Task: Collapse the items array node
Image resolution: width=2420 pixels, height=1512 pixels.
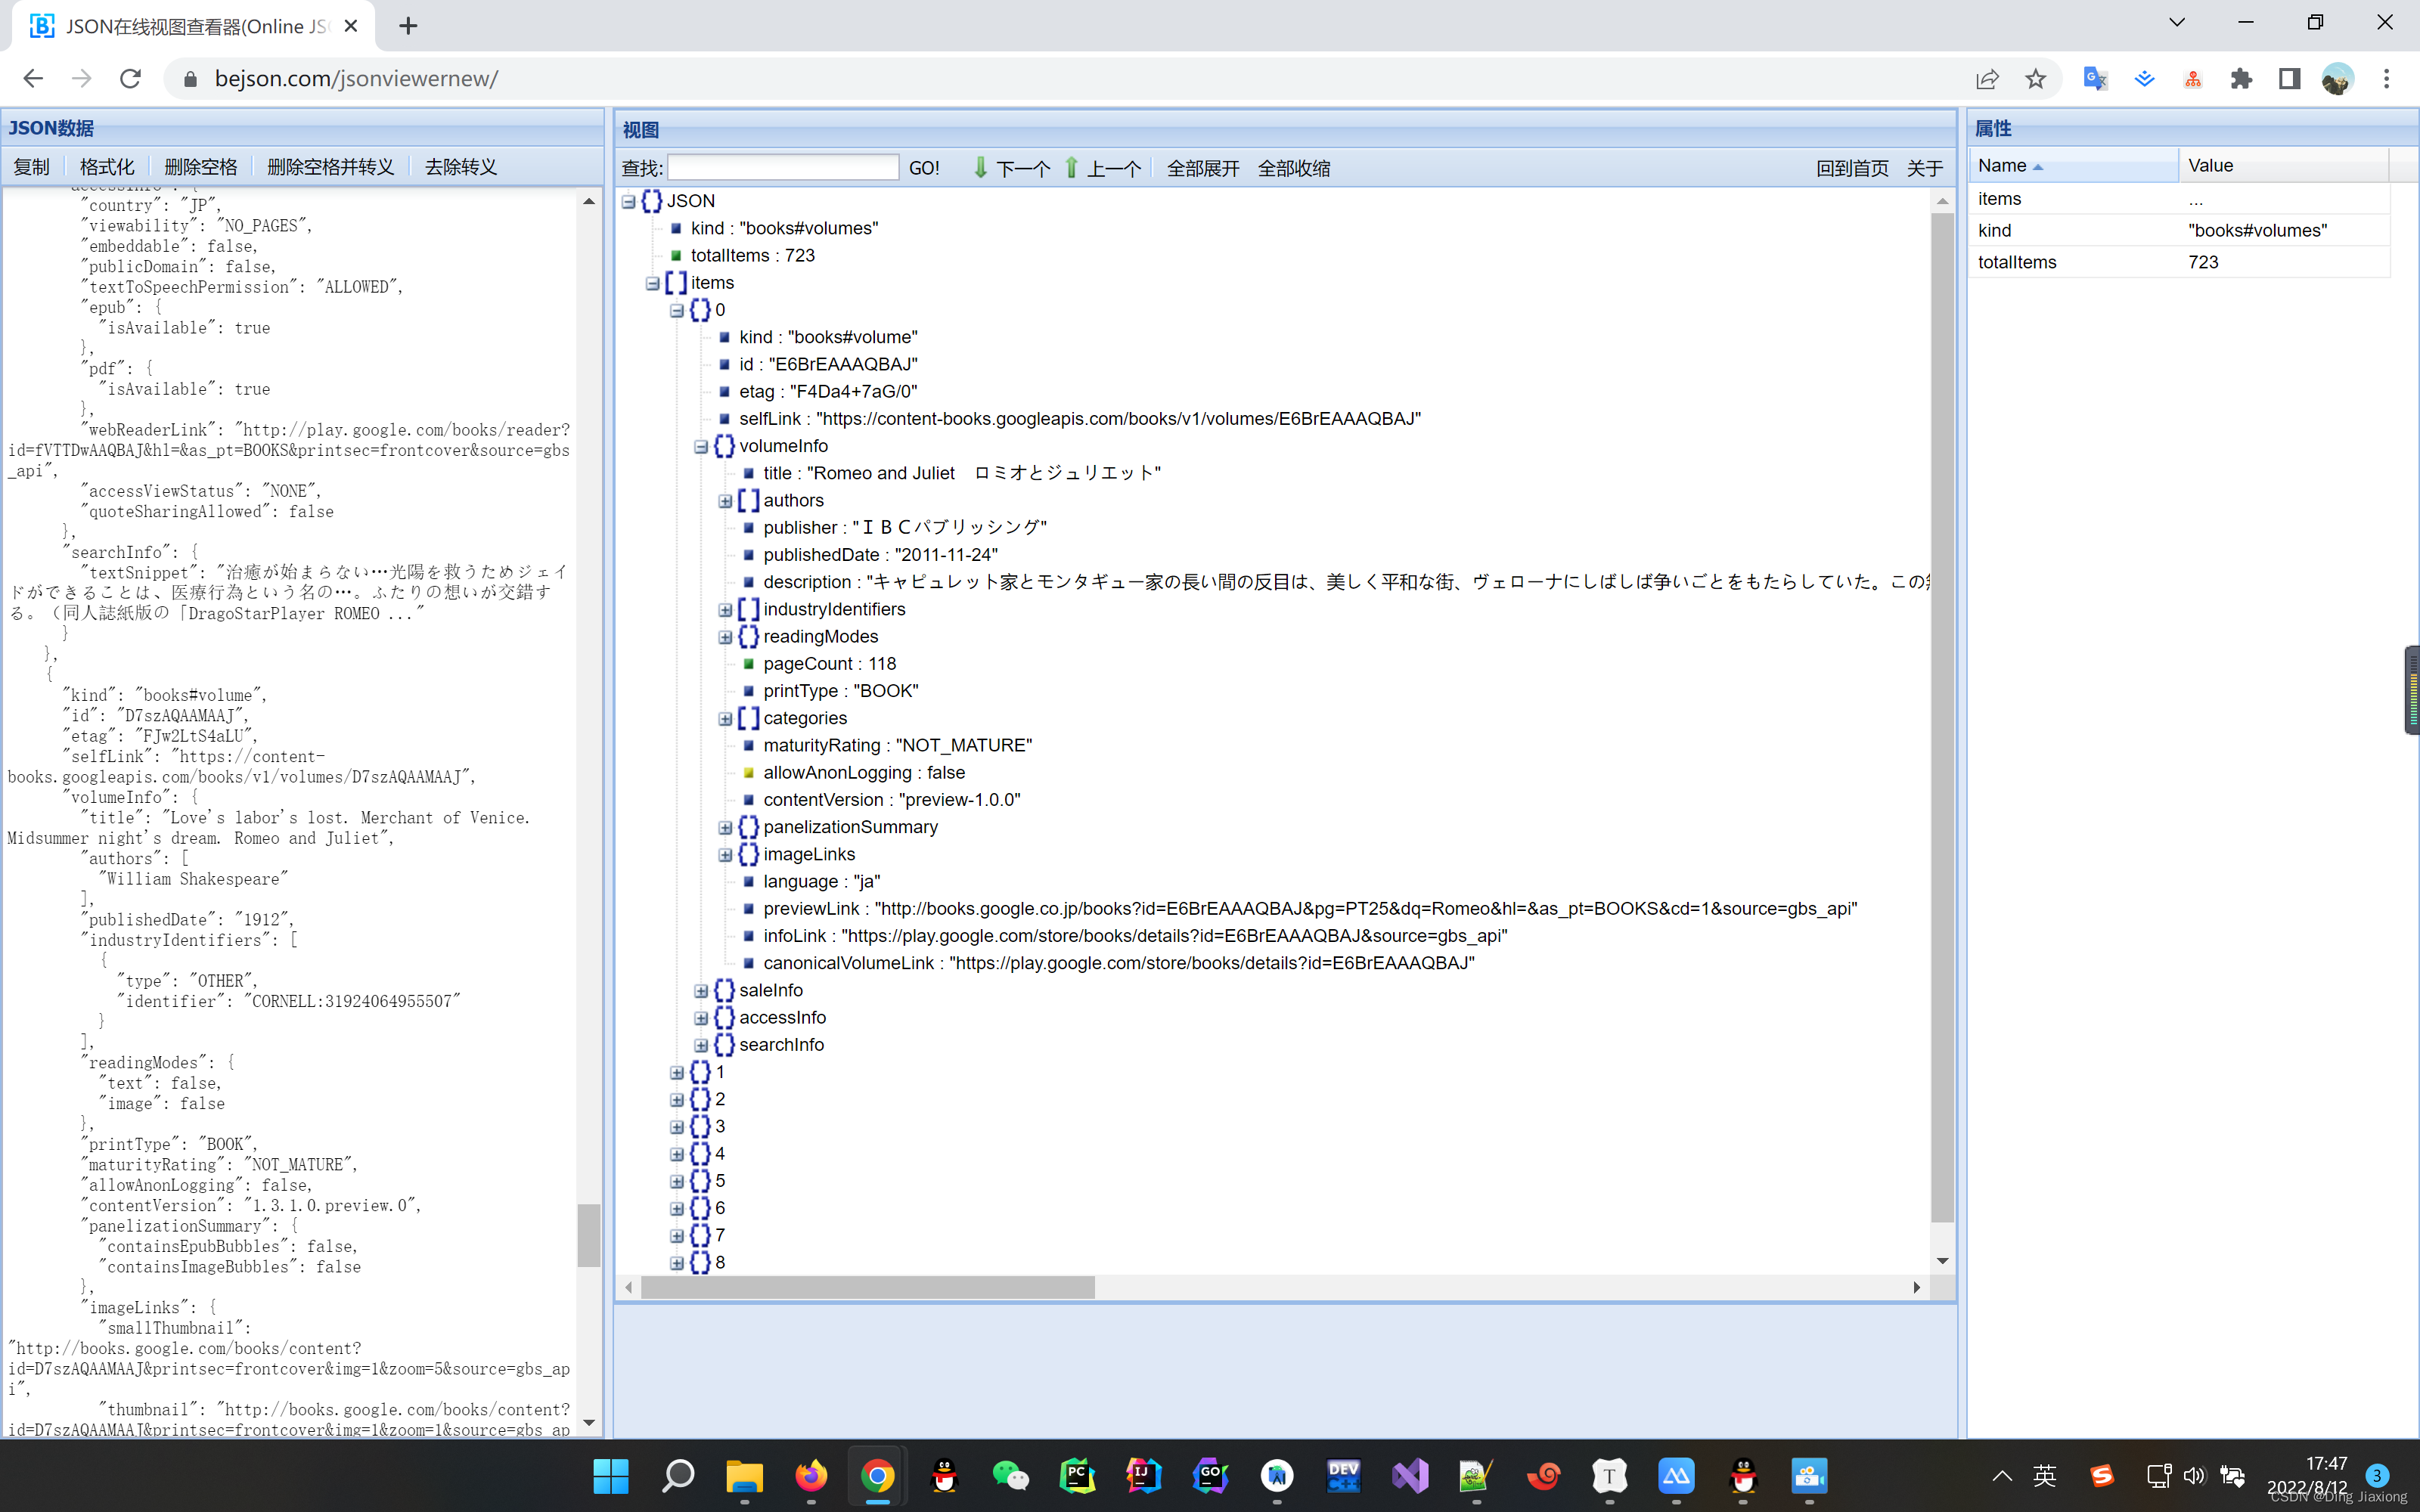Action: pyautogui.click(x=653, y=284)
